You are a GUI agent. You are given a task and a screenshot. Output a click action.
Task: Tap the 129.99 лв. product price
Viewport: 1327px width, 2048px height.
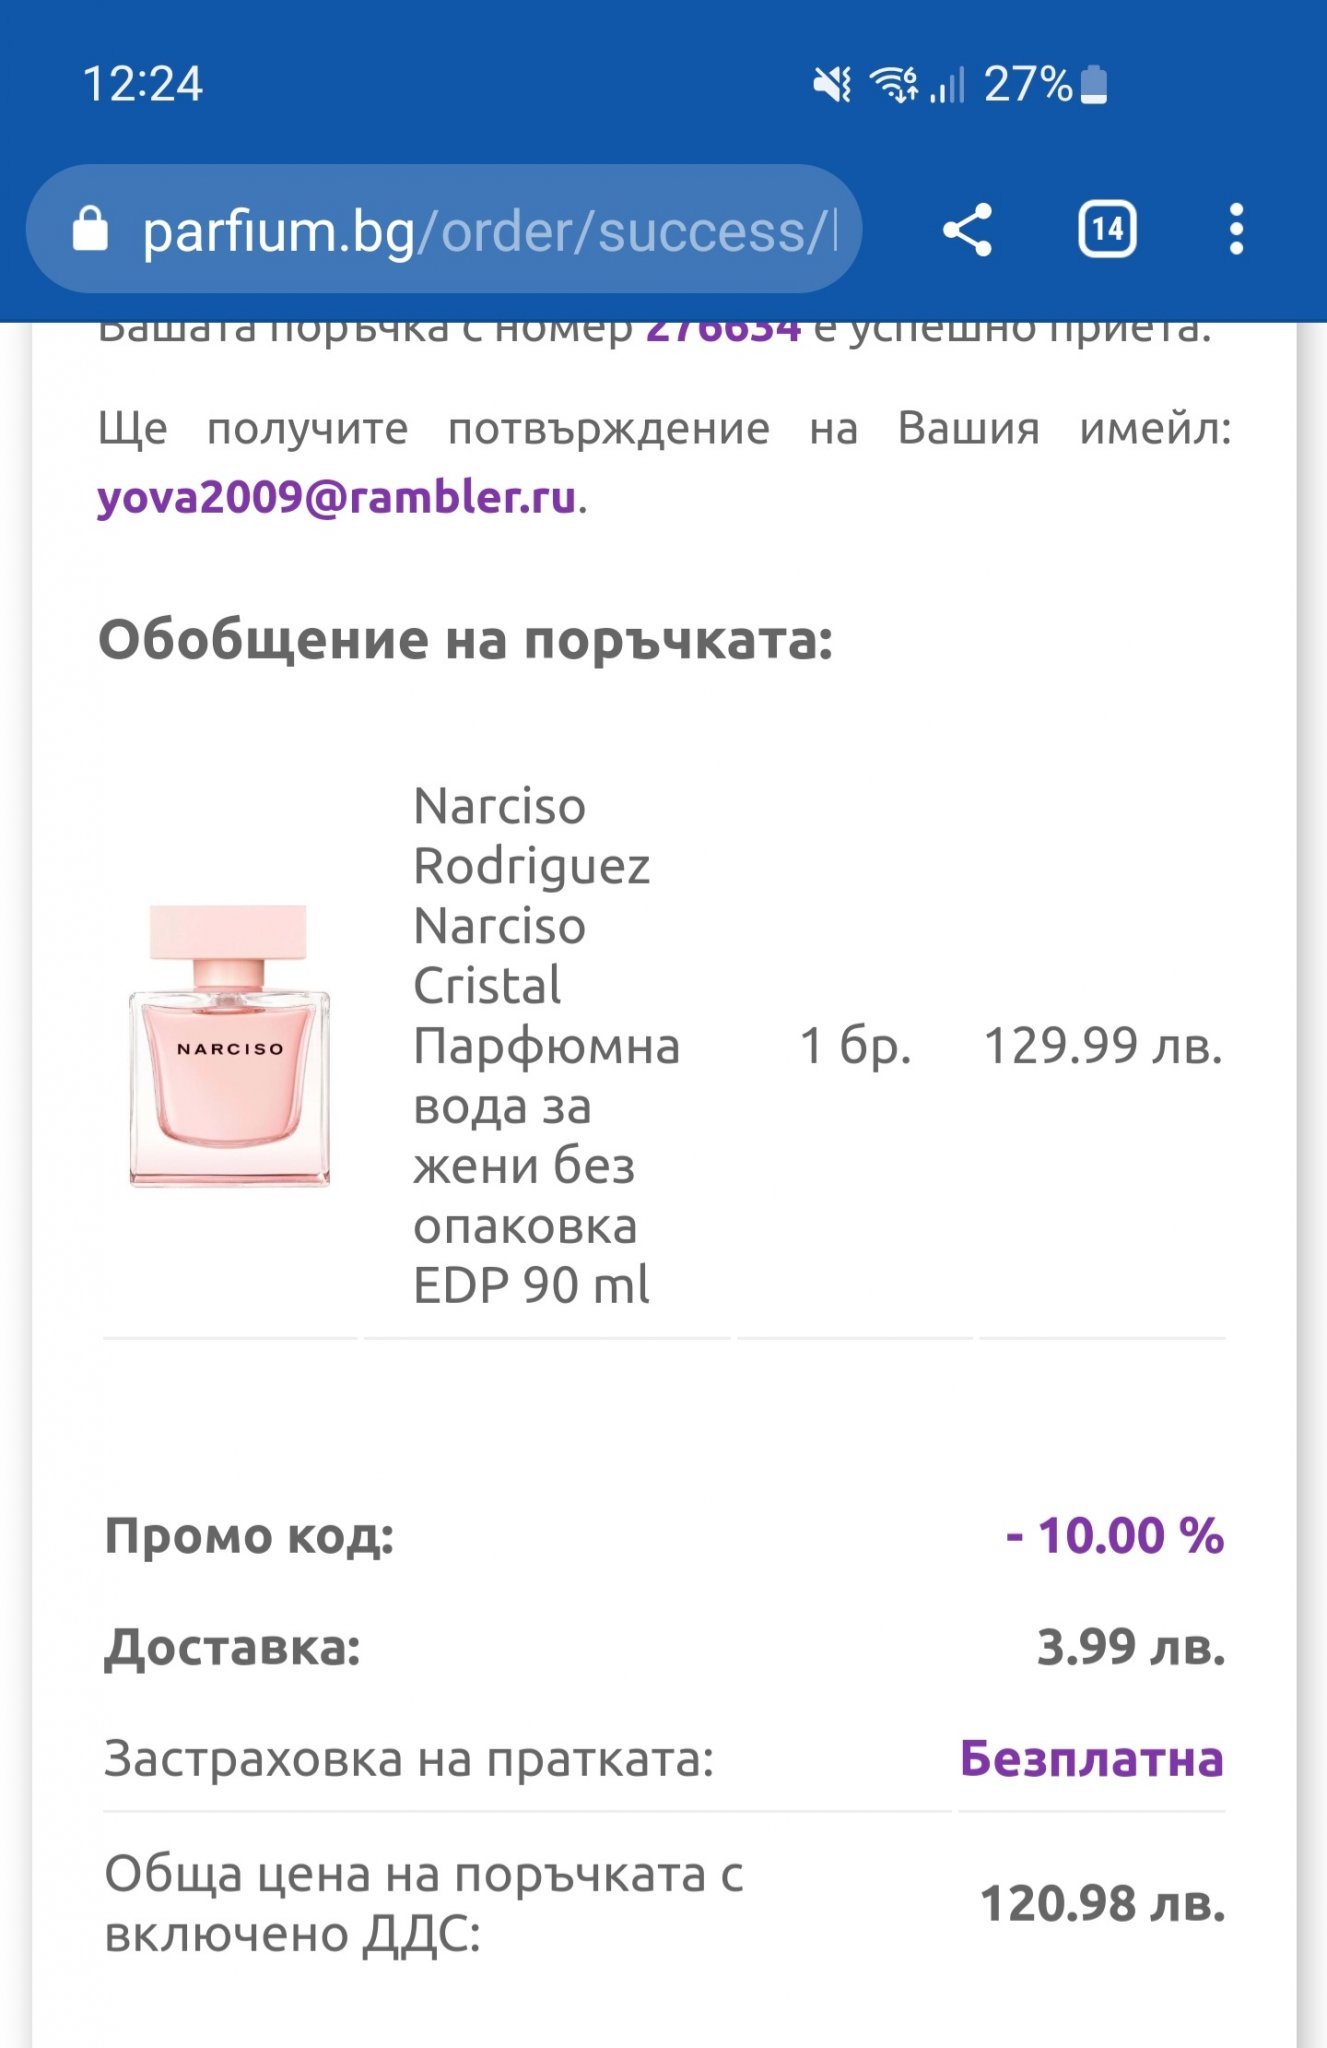1103,1046
